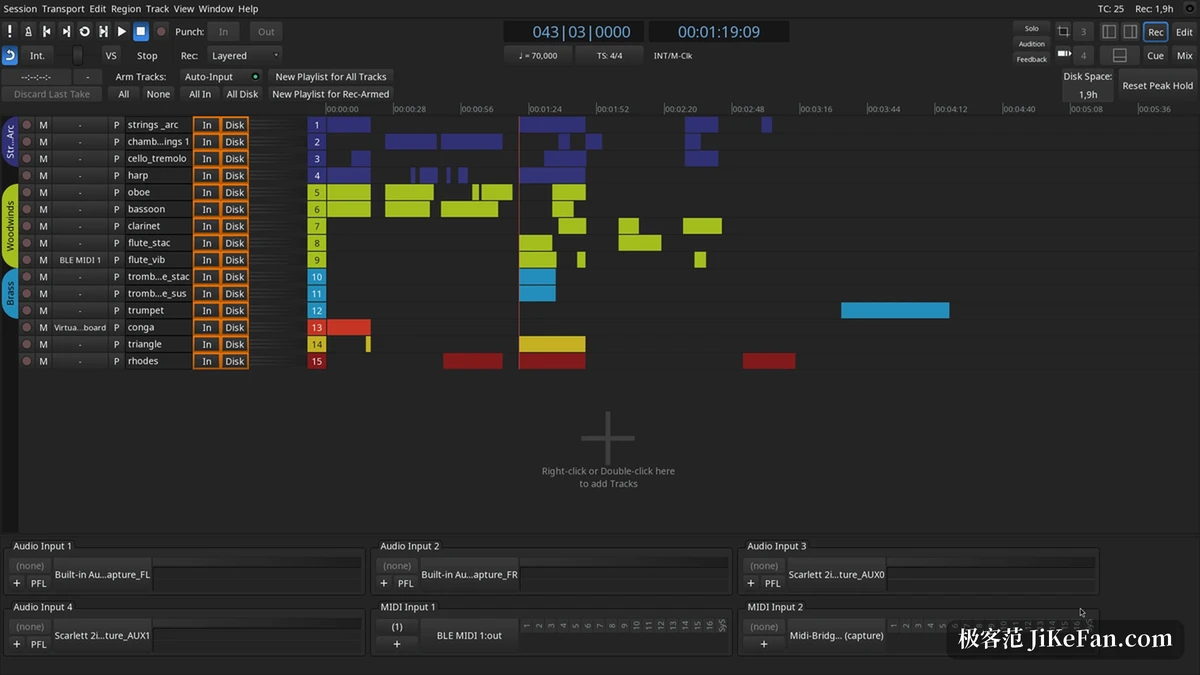Go to session start
This screenshot has height=675, width=1200.
click(47, 32)
